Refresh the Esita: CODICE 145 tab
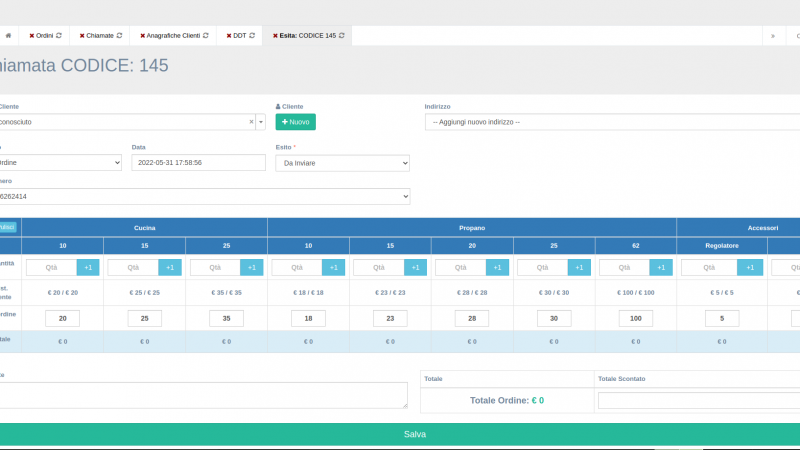This screenshot has width=800, height=450. tap(342, 35)
